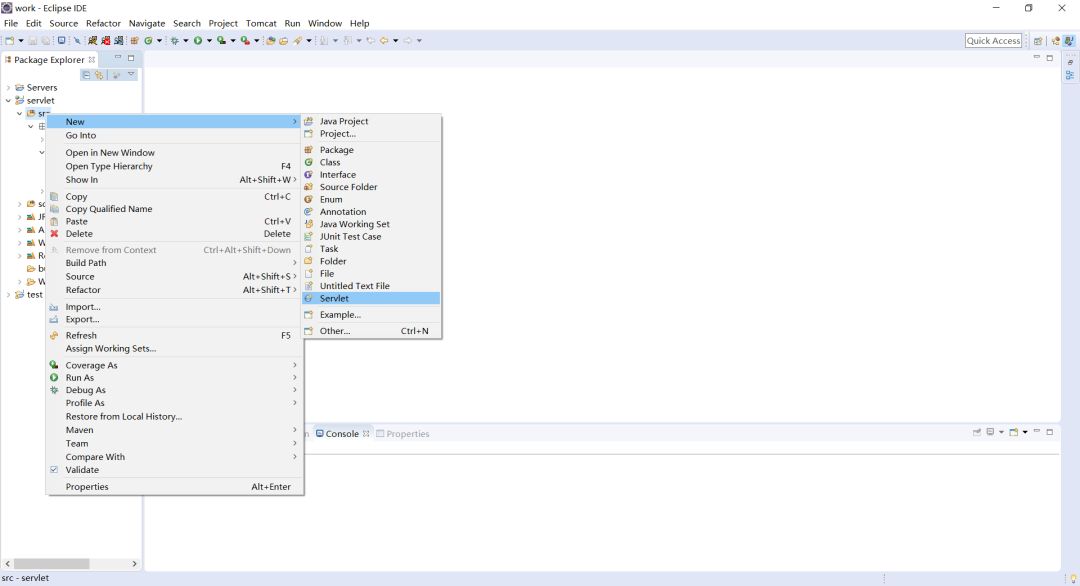Click Collapse All in Package Explorer
The height and width of the screenshot is (586, 1080).
click(86, 75)
